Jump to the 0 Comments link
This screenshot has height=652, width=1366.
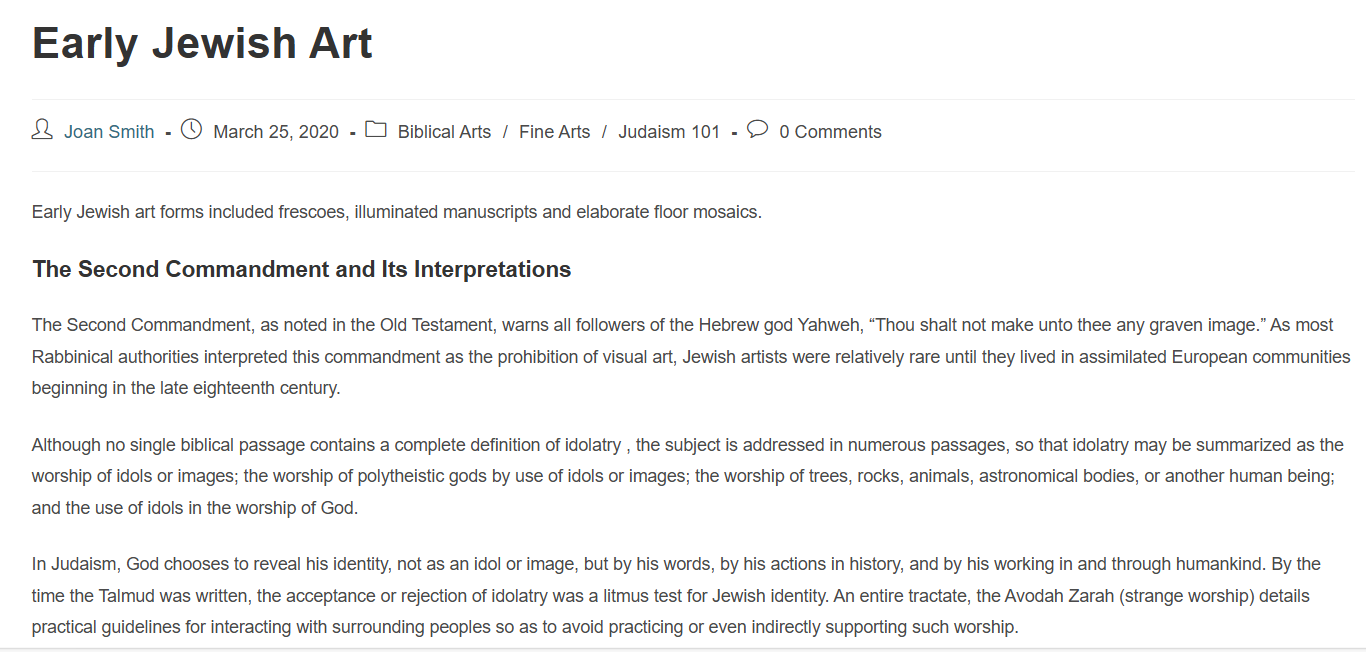pyautogui.click(x=830, y=132)
